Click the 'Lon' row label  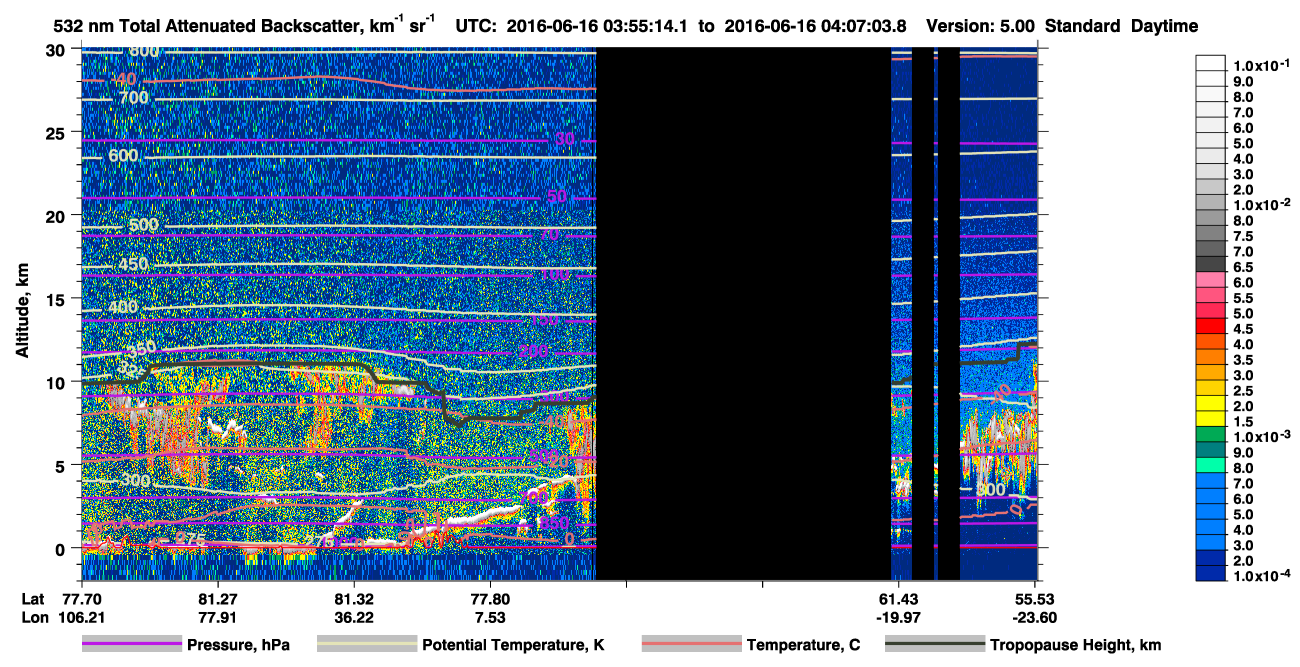tap(34, 617)
